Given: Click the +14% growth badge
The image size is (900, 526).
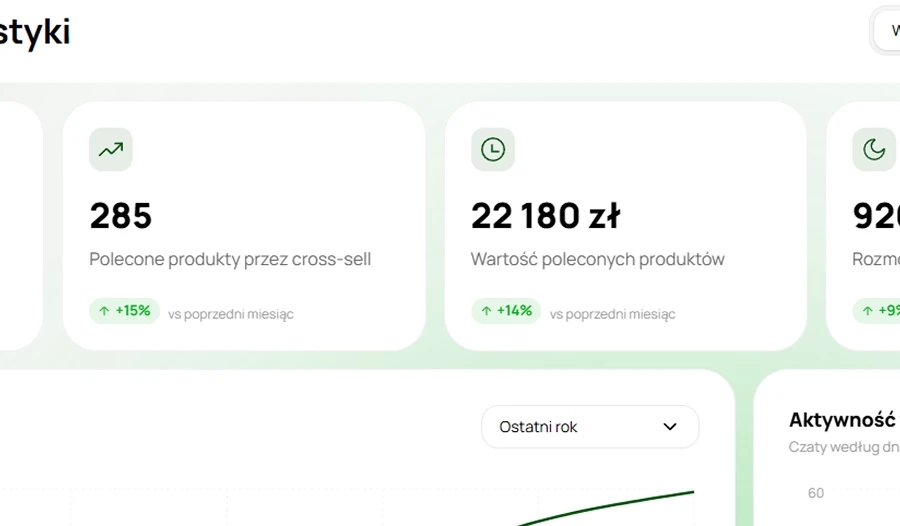Looking at the screenshot, I should [506, 311].
